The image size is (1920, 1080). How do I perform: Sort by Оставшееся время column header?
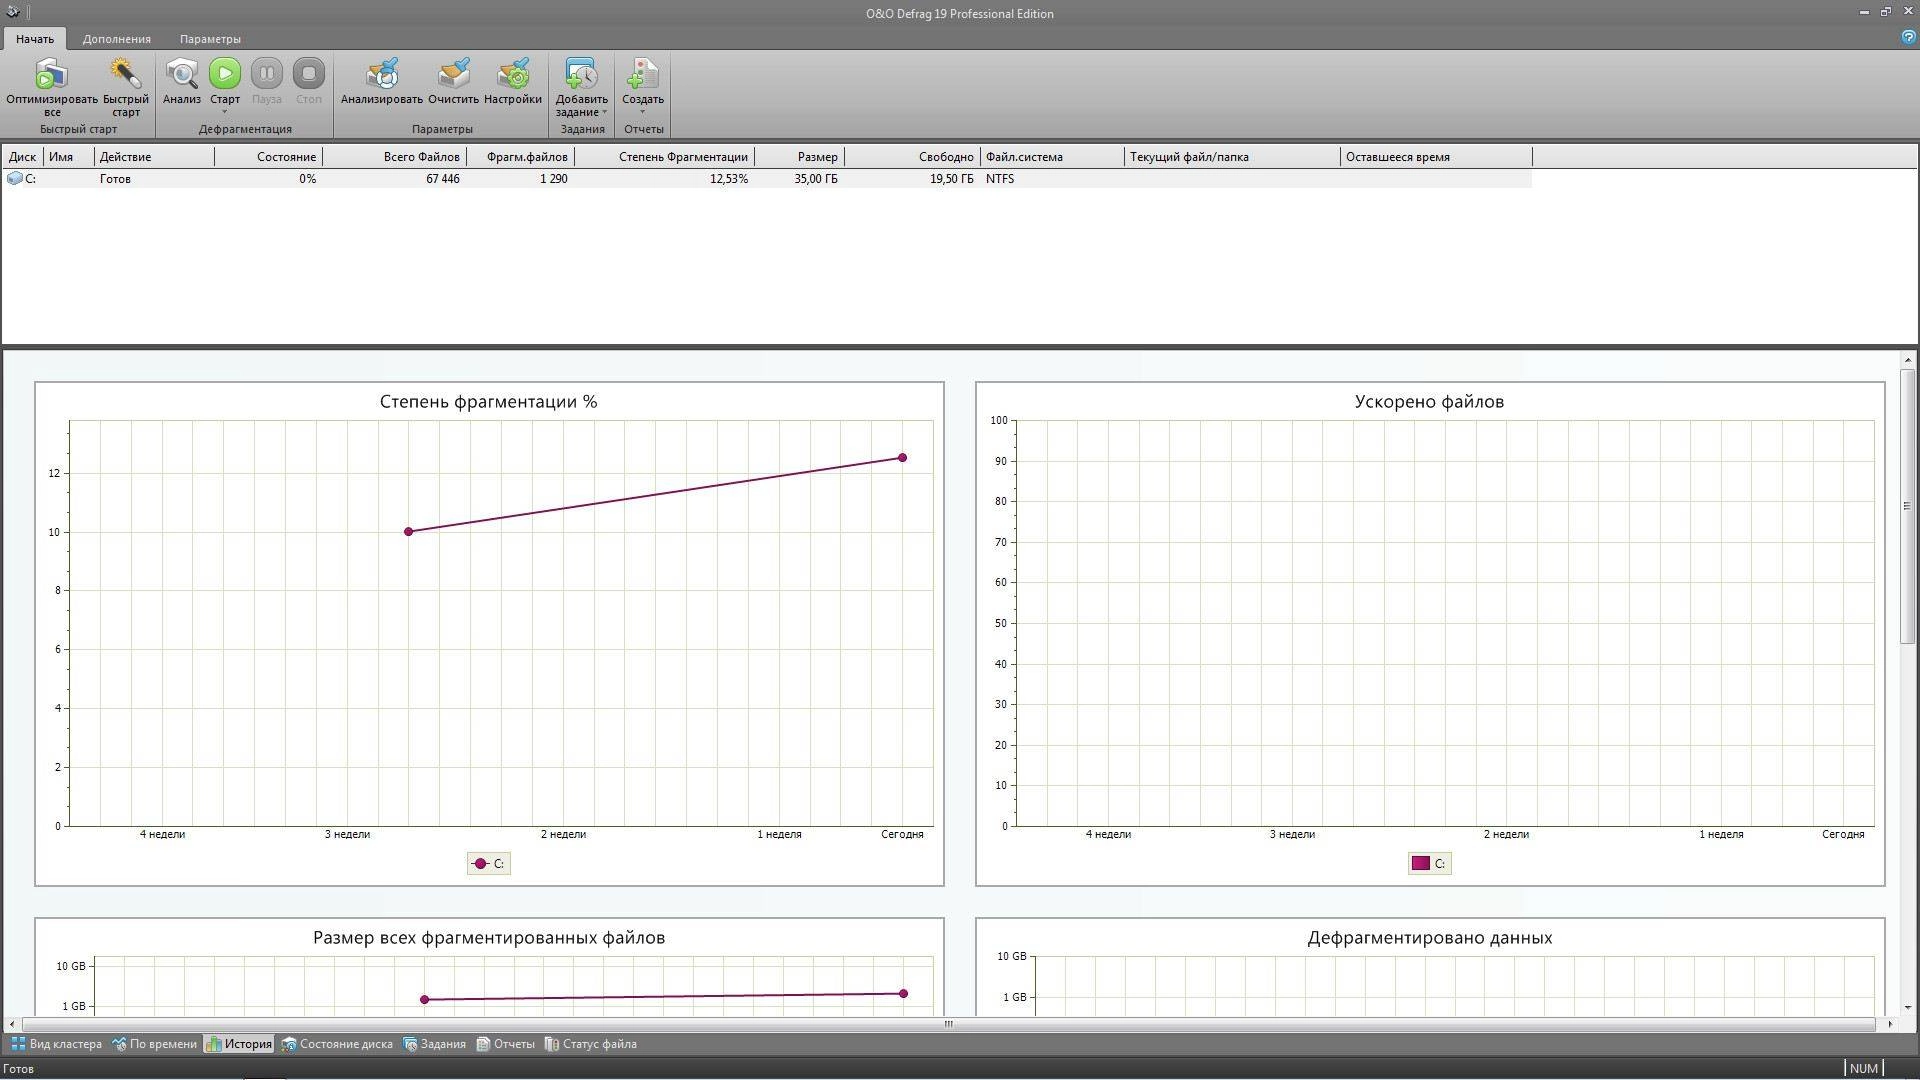click(x=1436, y=157)
